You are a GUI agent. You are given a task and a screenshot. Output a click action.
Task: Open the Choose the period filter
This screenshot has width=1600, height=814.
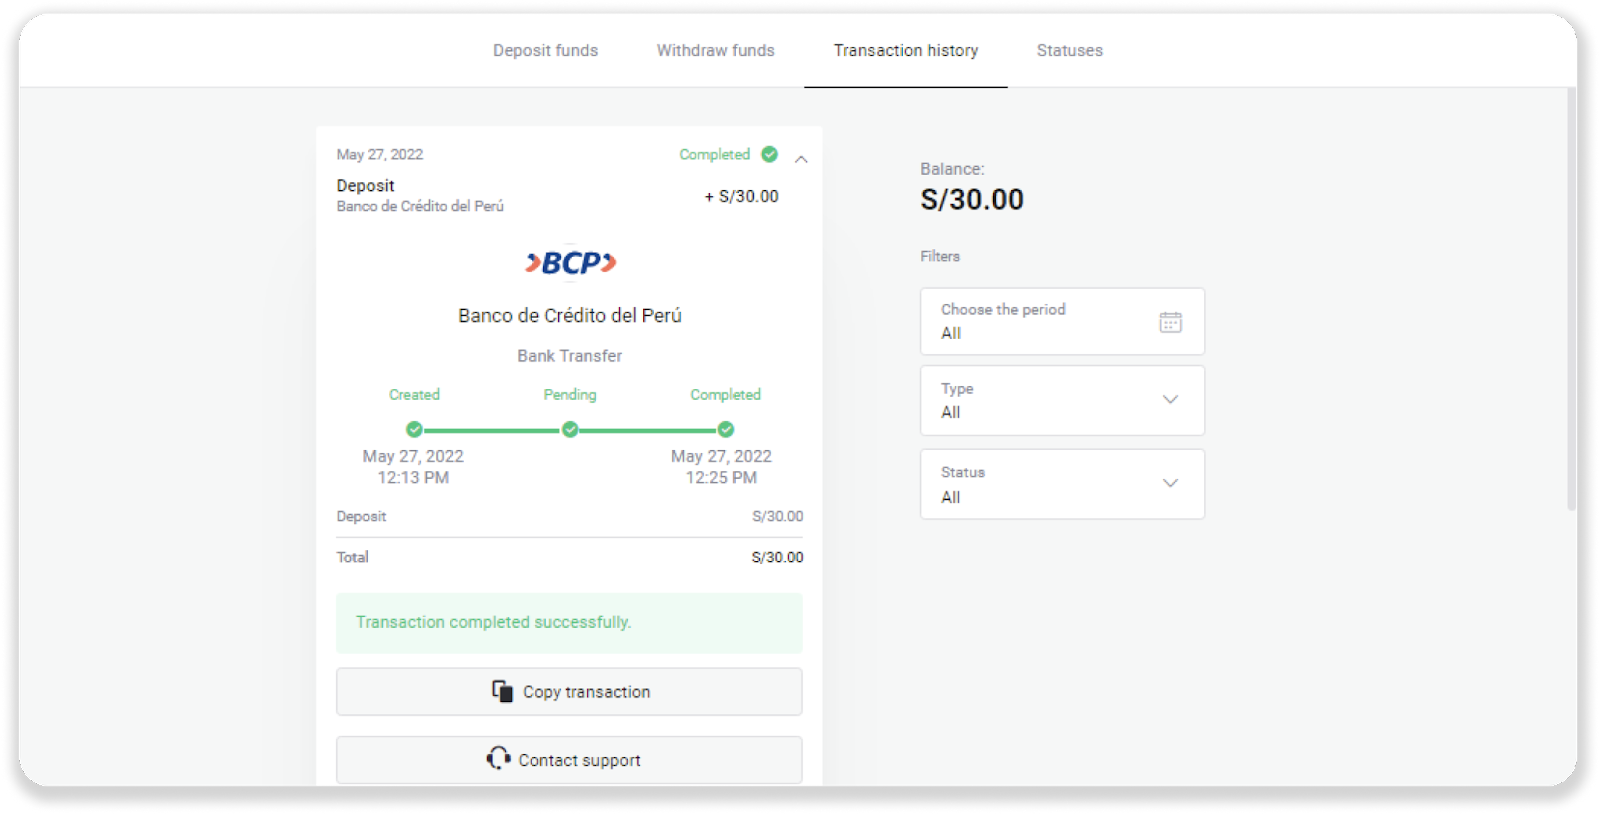point(1062,321)
